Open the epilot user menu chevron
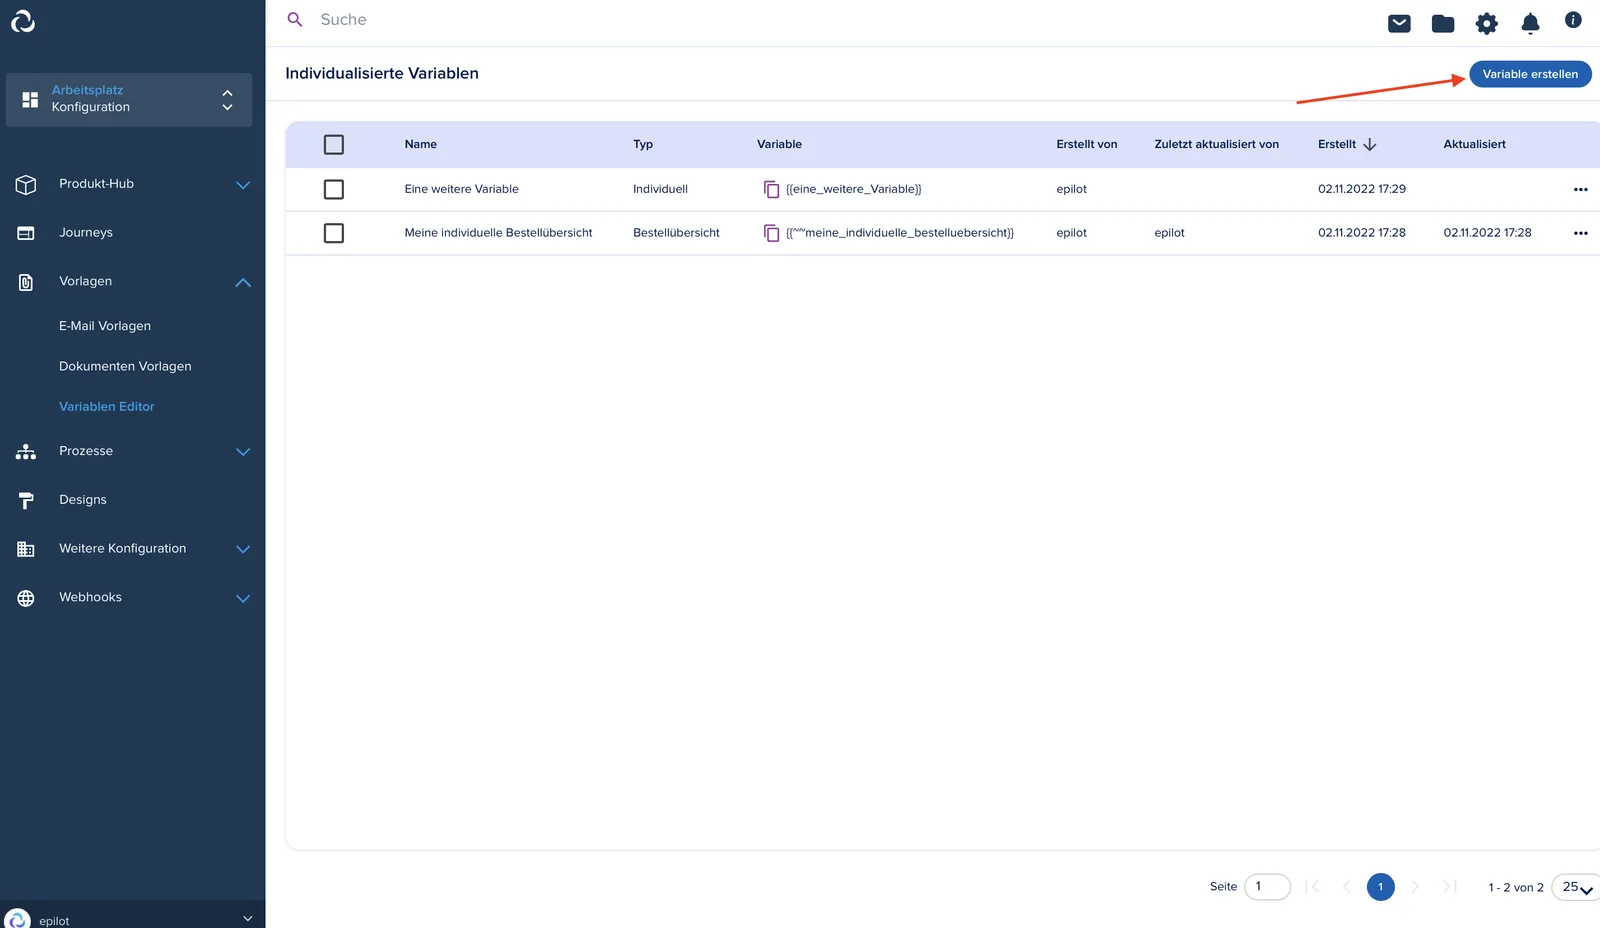1600x928 pixels. 248,918
